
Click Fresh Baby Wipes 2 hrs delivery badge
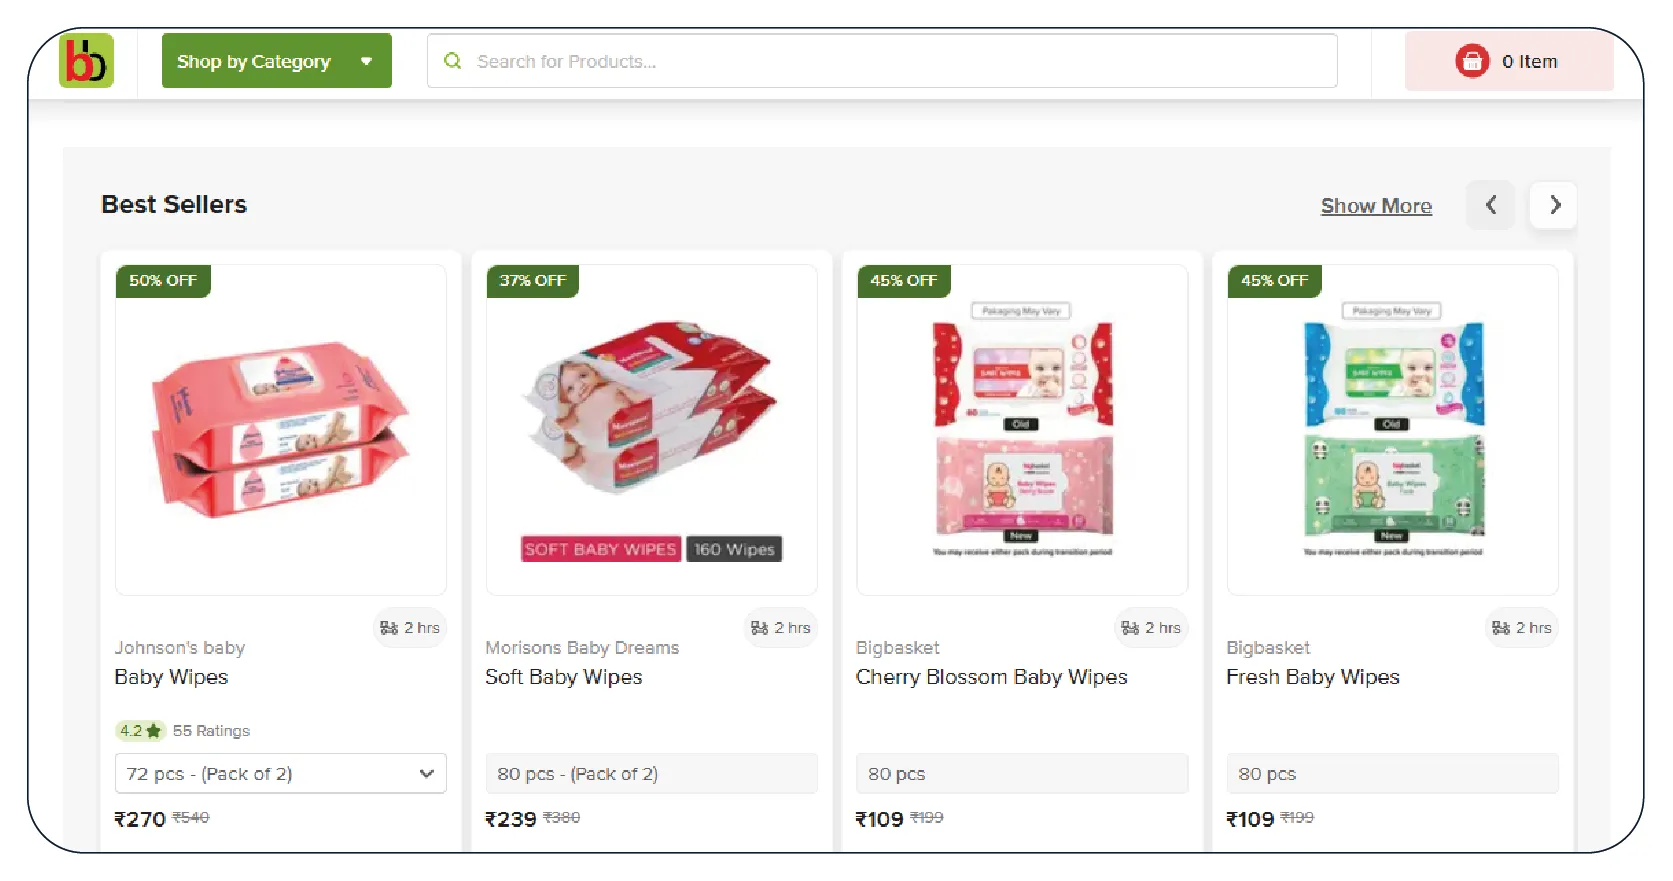point(1521,628)
